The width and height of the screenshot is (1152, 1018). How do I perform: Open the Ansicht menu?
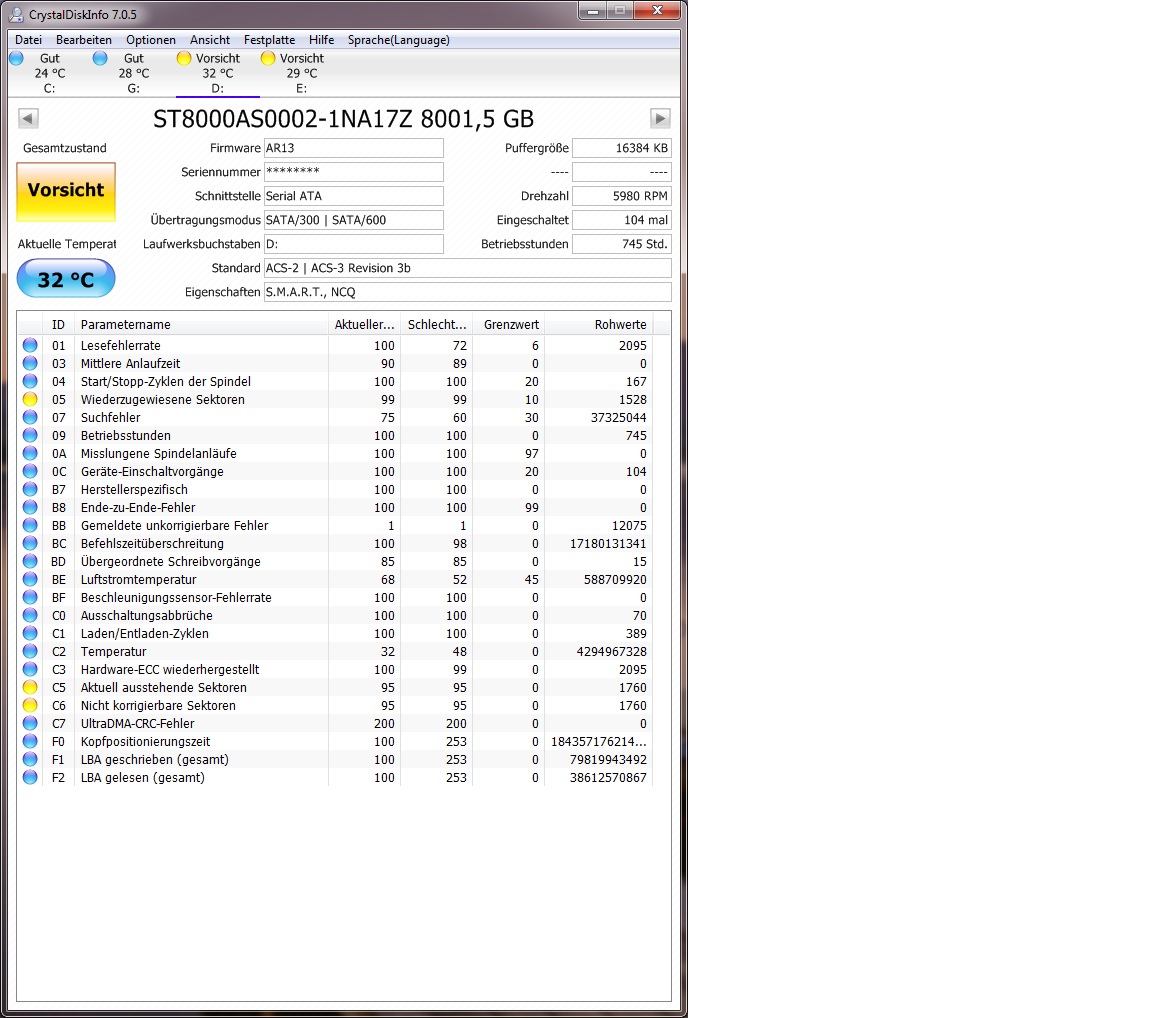(209, 40)
